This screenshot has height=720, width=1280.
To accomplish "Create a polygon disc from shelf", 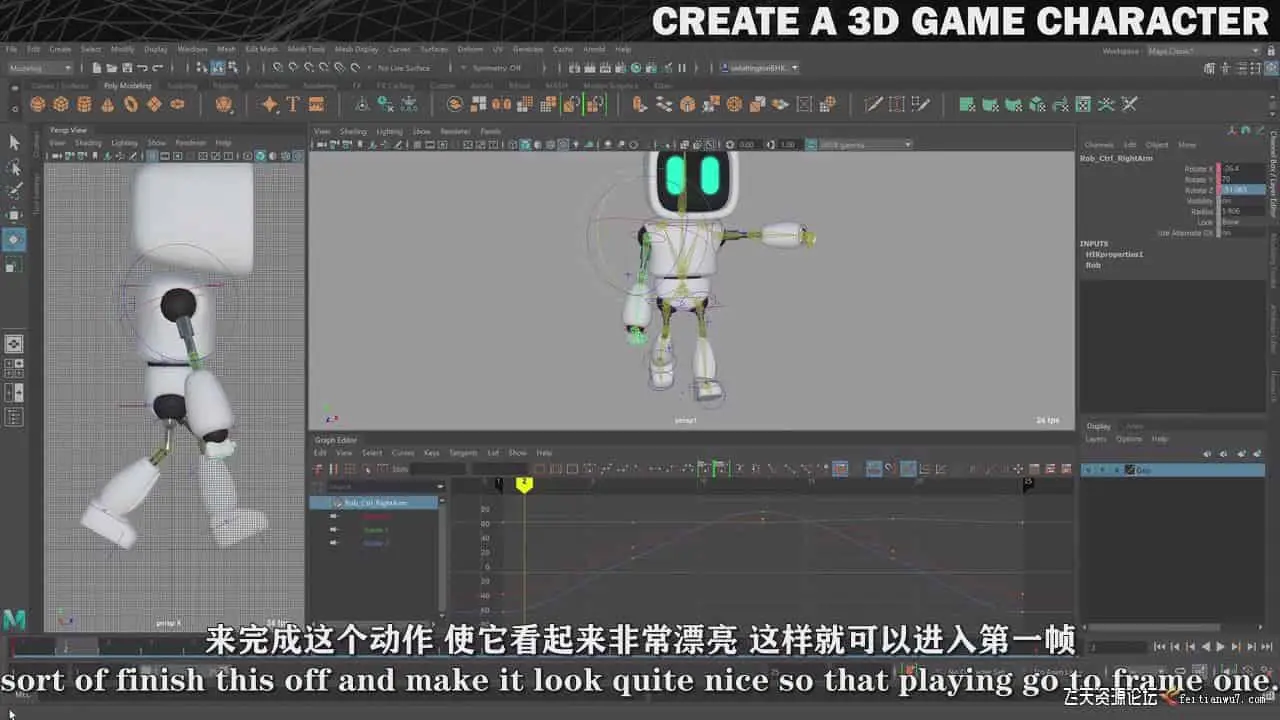I will (x=178, y=104).
